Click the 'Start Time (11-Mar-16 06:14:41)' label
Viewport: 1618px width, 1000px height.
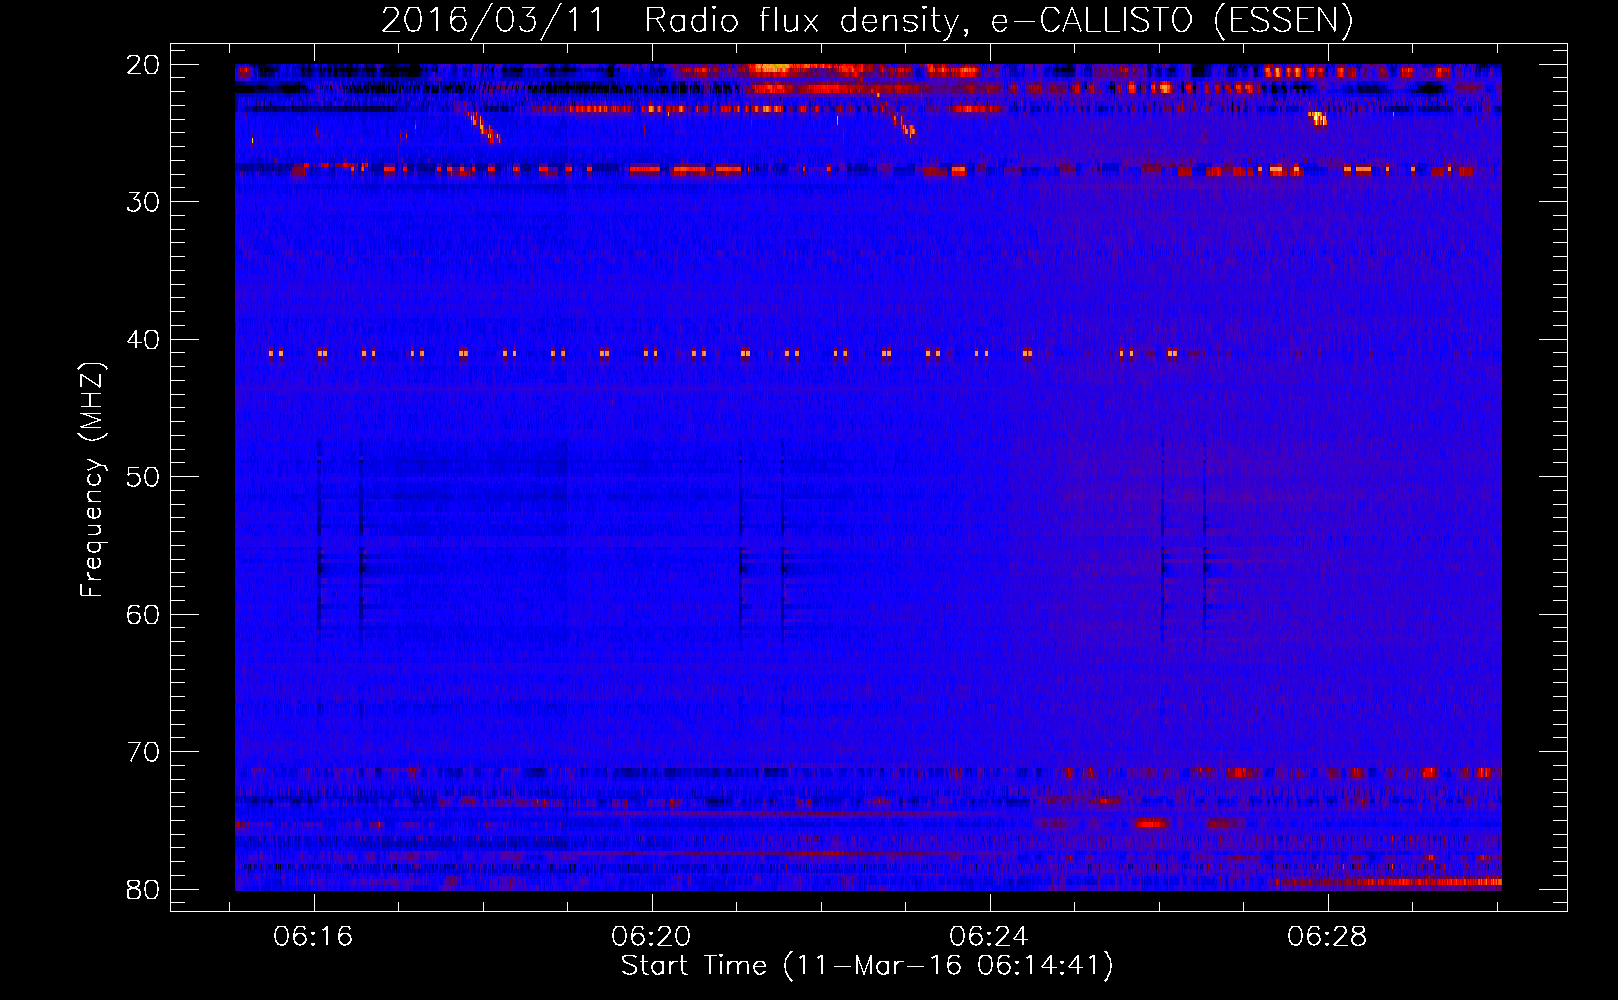click(x=867, y=966)
